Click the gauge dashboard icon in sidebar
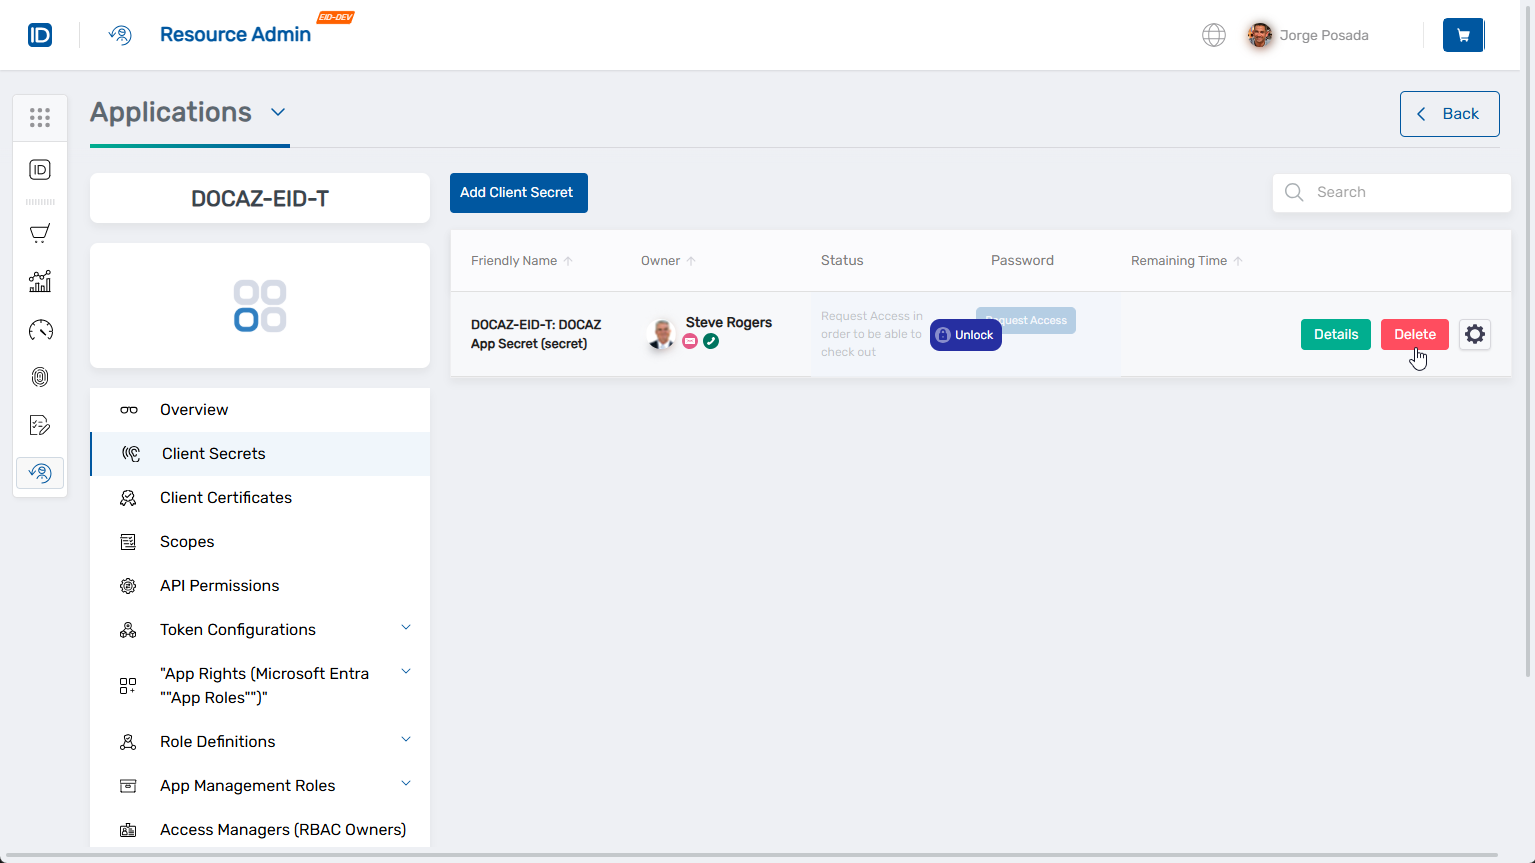 [x=40, y=330]
